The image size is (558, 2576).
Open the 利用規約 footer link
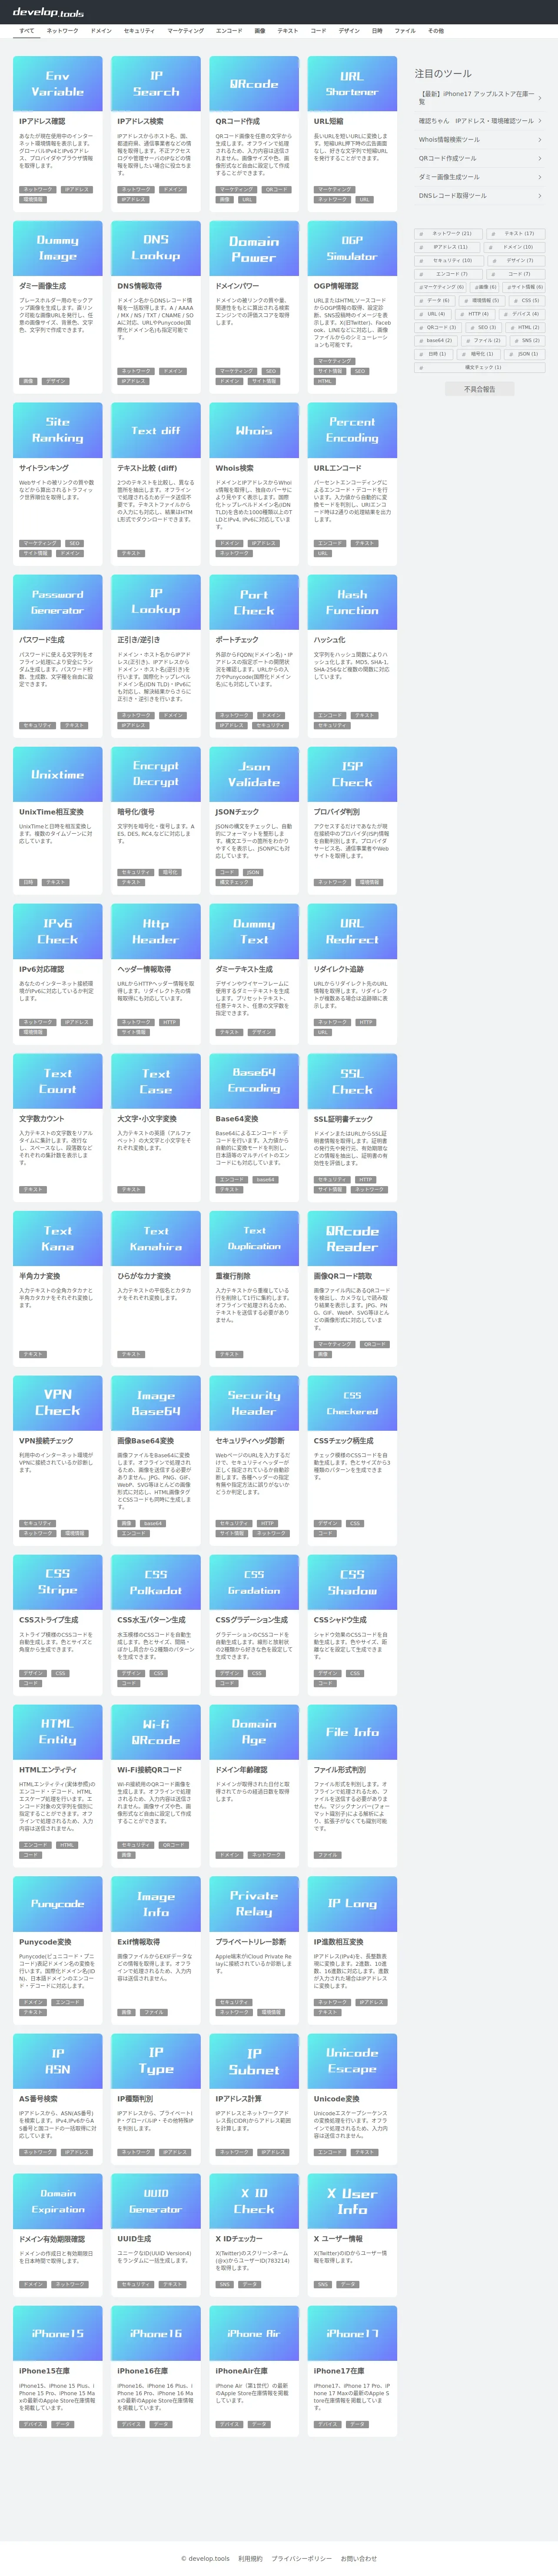[250, 2558]
